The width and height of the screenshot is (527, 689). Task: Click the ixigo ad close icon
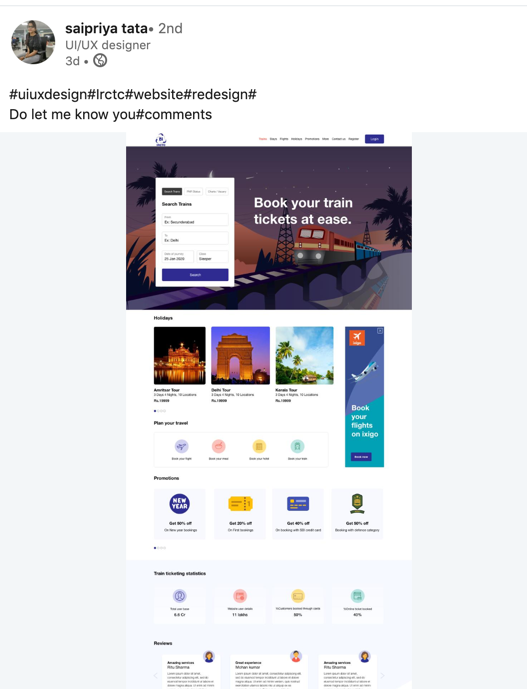(380, 331)
